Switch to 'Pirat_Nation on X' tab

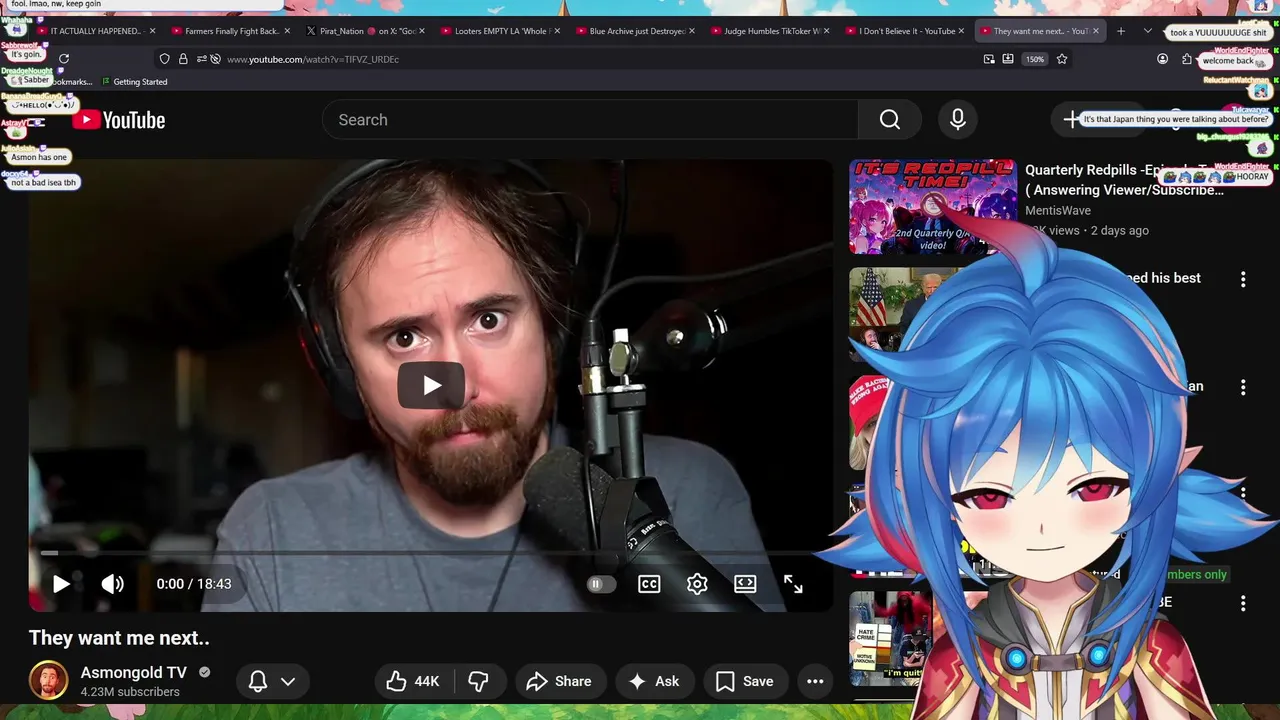pyautogui.click(x=366, y=31)
